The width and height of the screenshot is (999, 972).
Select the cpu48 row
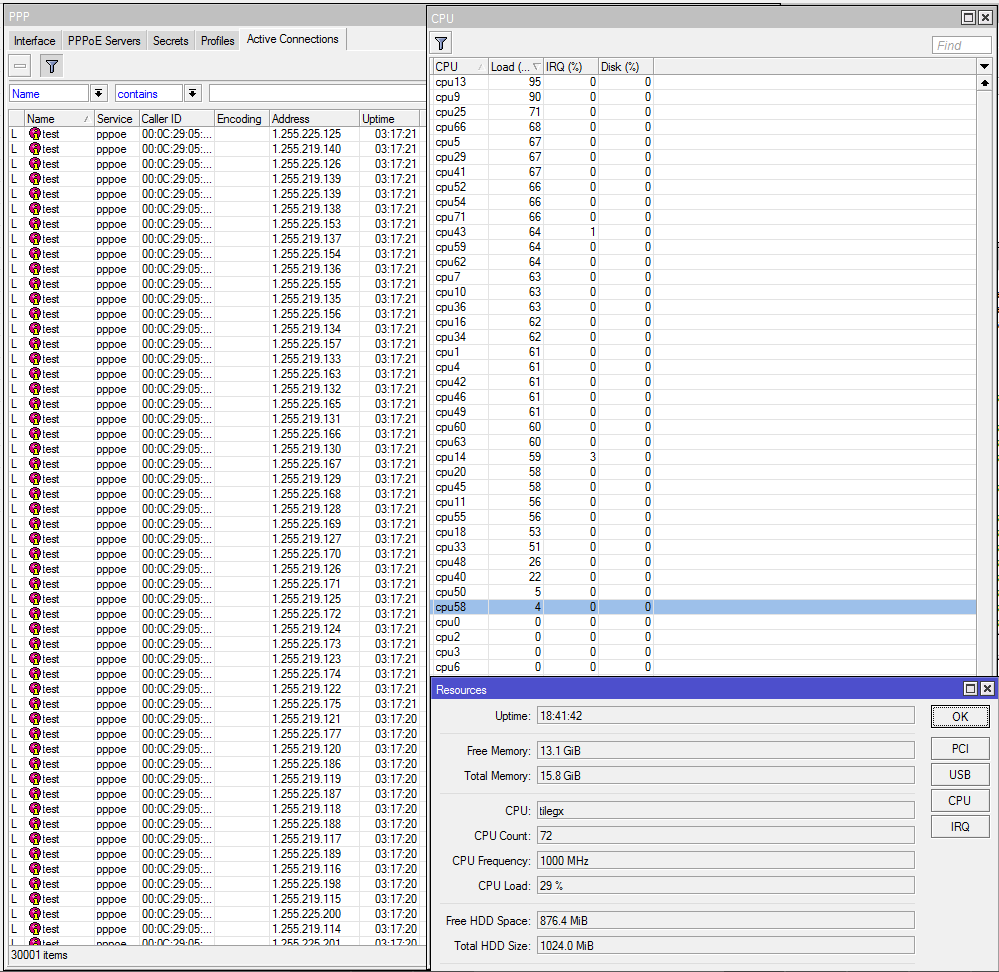703,562
